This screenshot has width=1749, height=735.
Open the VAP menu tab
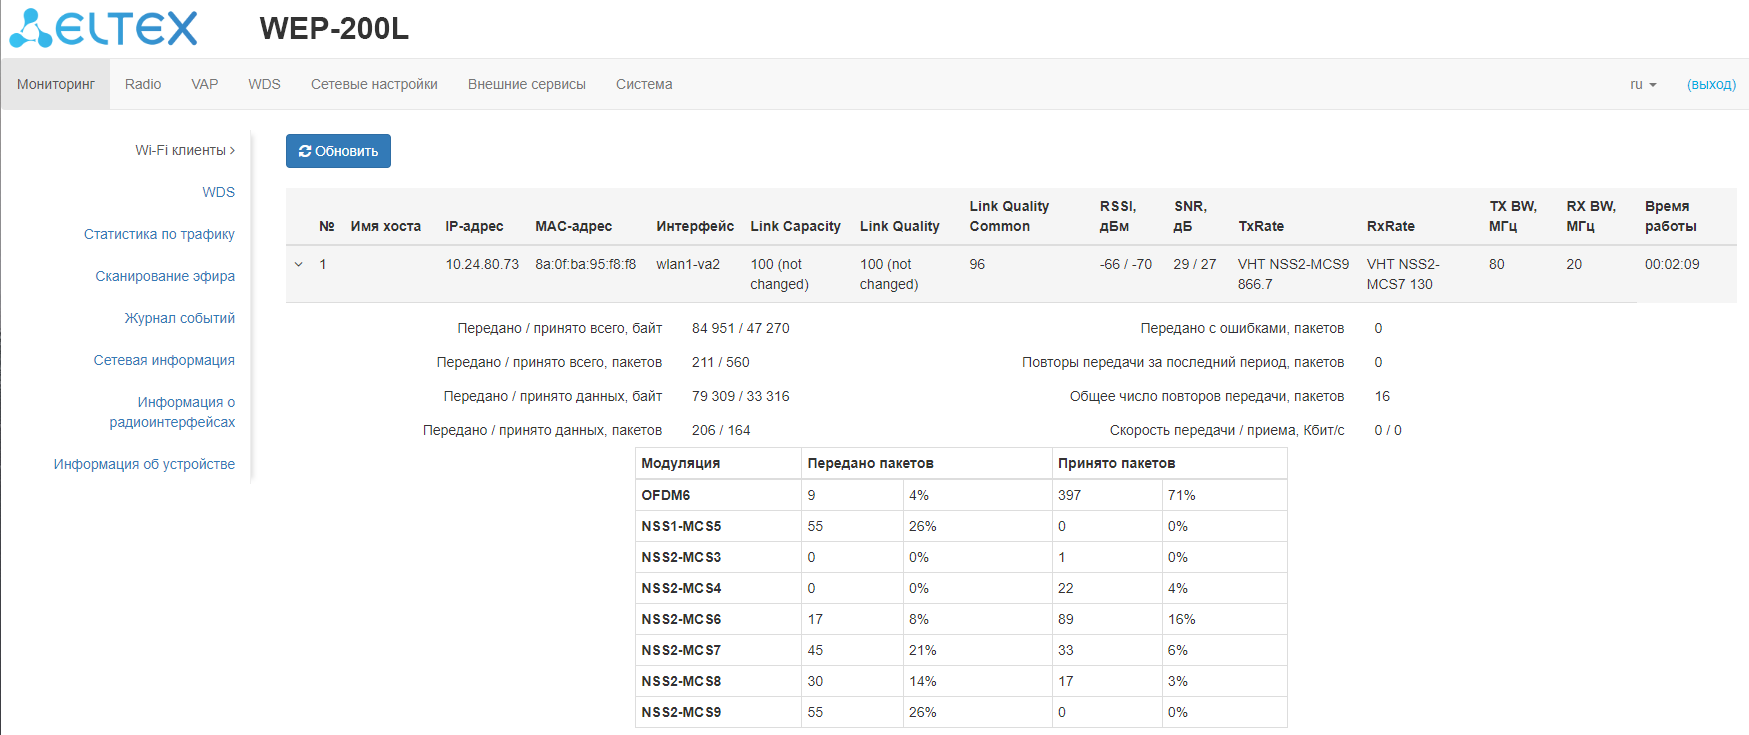point(205,85)
